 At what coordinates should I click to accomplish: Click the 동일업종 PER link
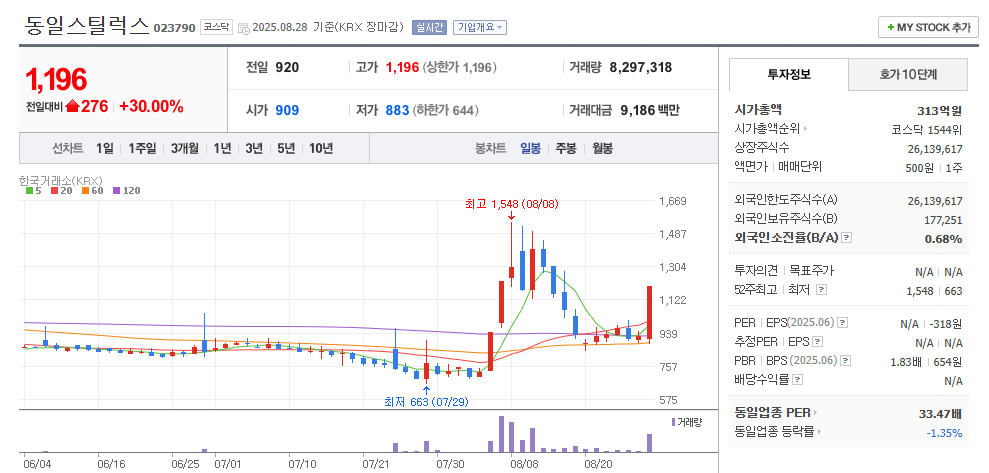(773, 413)
